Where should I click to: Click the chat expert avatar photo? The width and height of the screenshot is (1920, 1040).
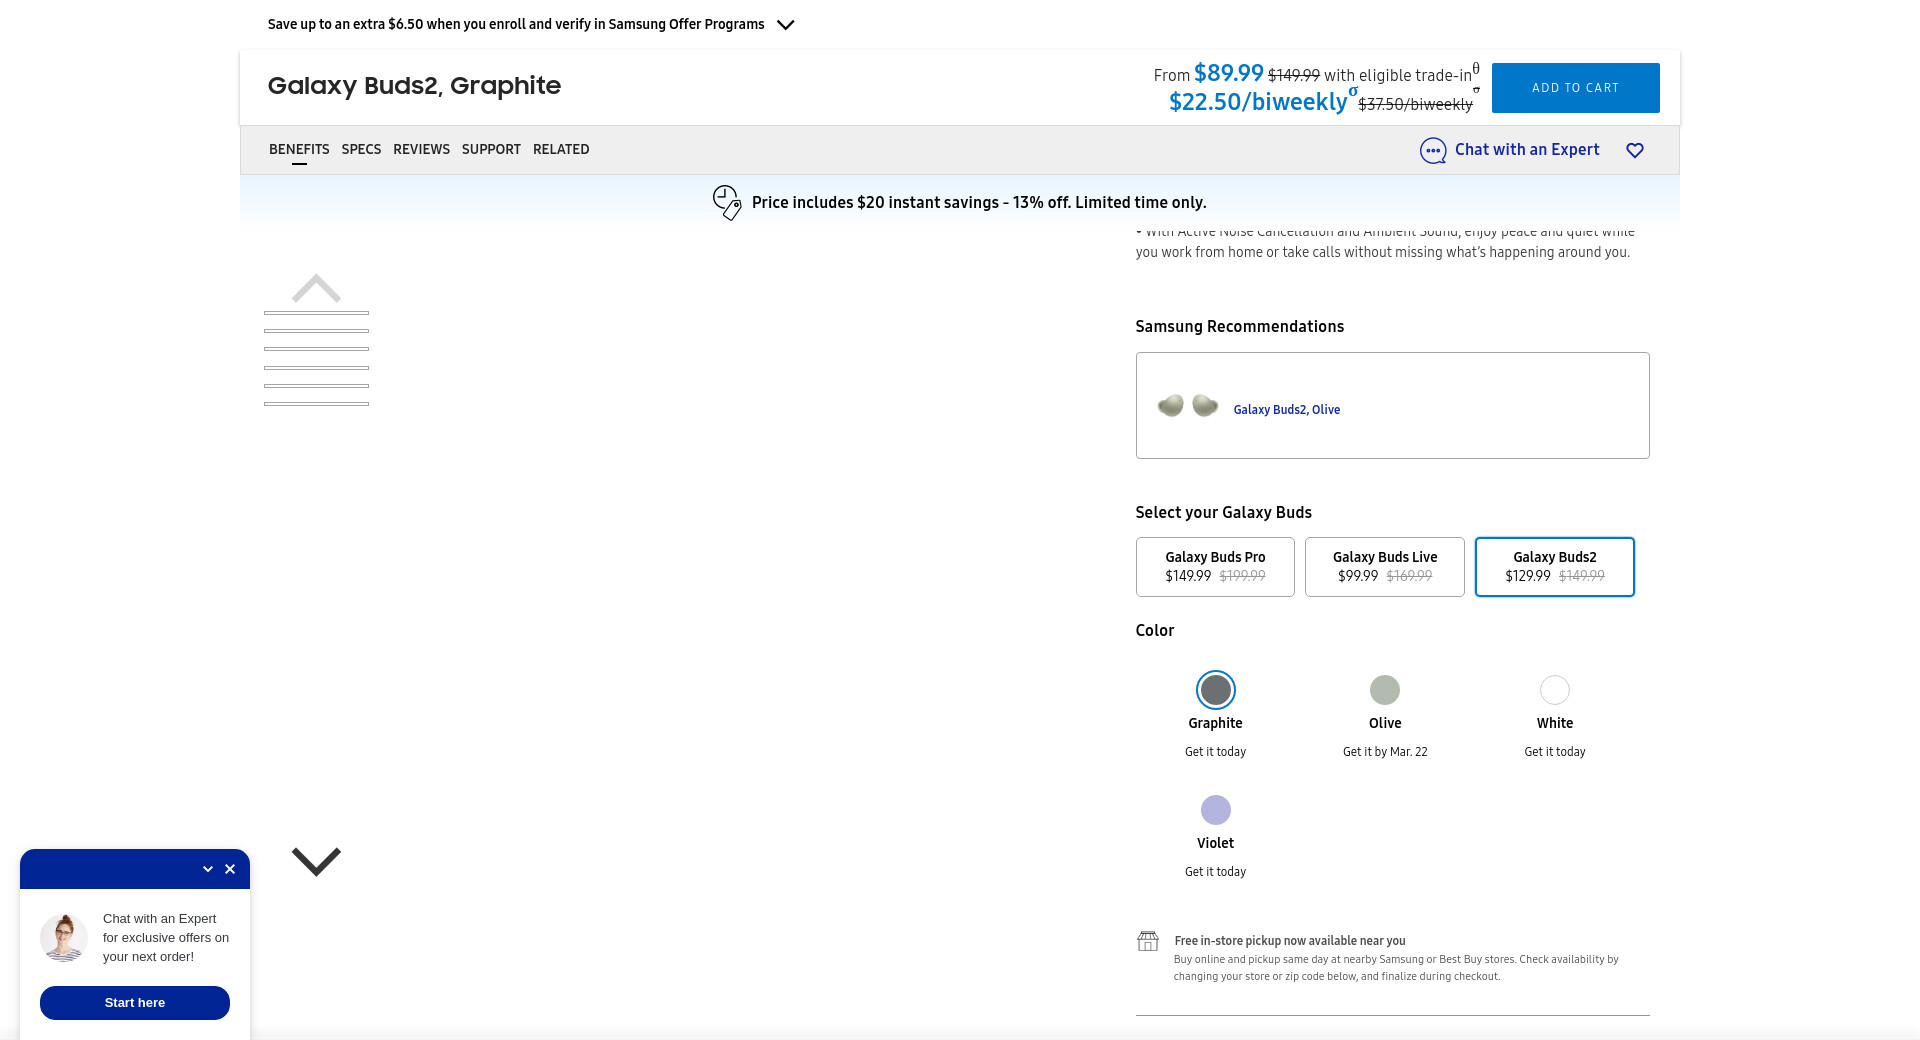coord(64,938)
